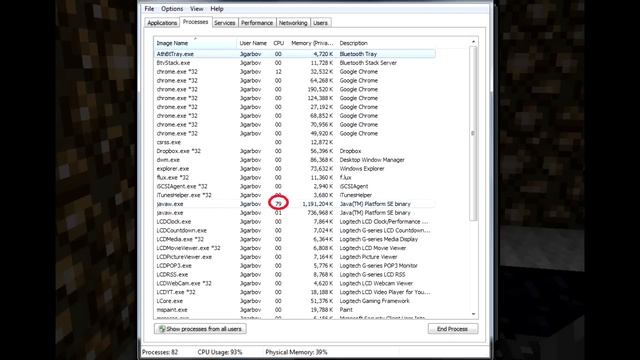Select javaw.exe row using 736,968 K
Viewport: 640px width, 360px height.
(x=294, y=213)
